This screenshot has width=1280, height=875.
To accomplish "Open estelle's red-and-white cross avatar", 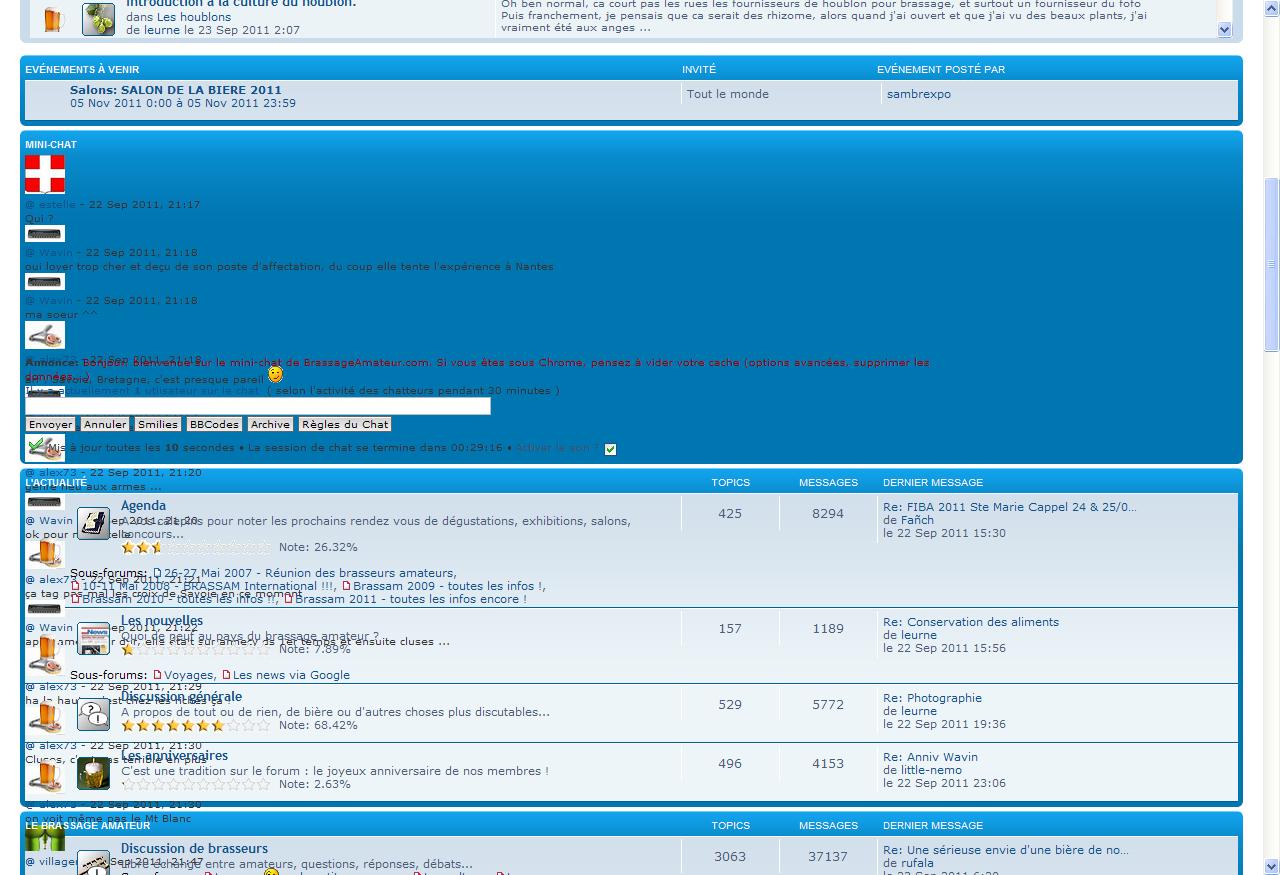I will point(45,174).
